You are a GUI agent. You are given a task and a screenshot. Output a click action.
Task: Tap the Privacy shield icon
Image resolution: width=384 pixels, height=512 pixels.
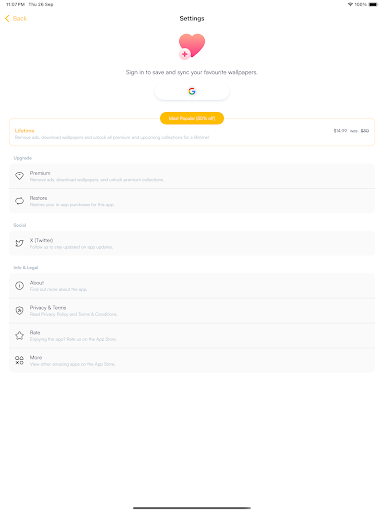19,311
